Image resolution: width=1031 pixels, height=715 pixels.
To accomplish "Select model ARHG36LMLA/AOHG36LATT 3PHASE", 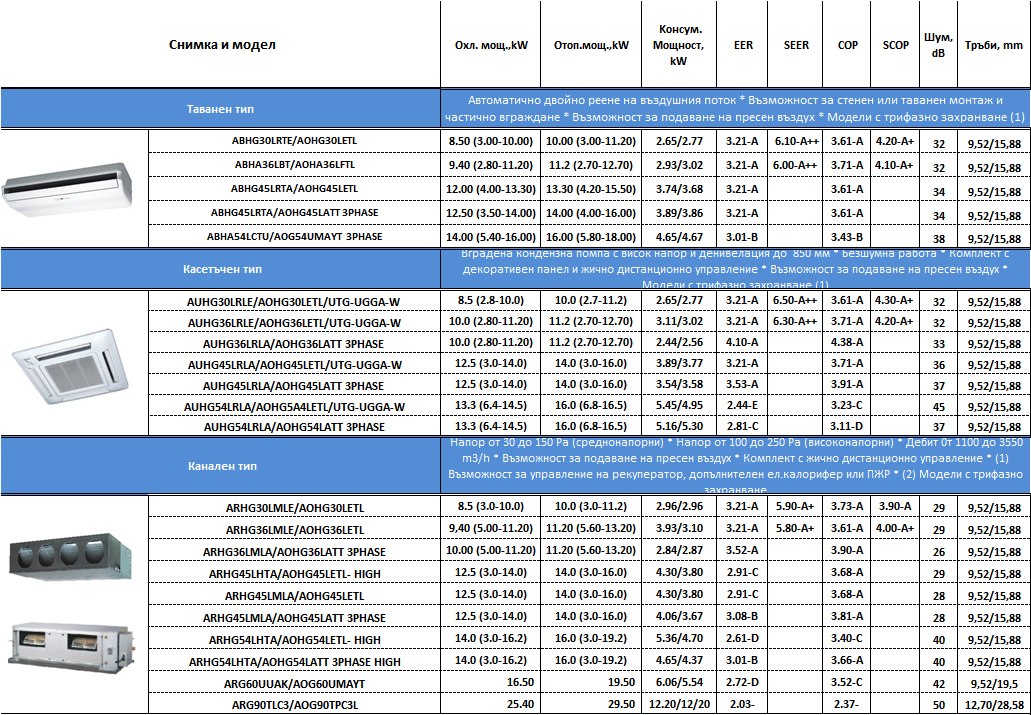I will tap(295, 551).
